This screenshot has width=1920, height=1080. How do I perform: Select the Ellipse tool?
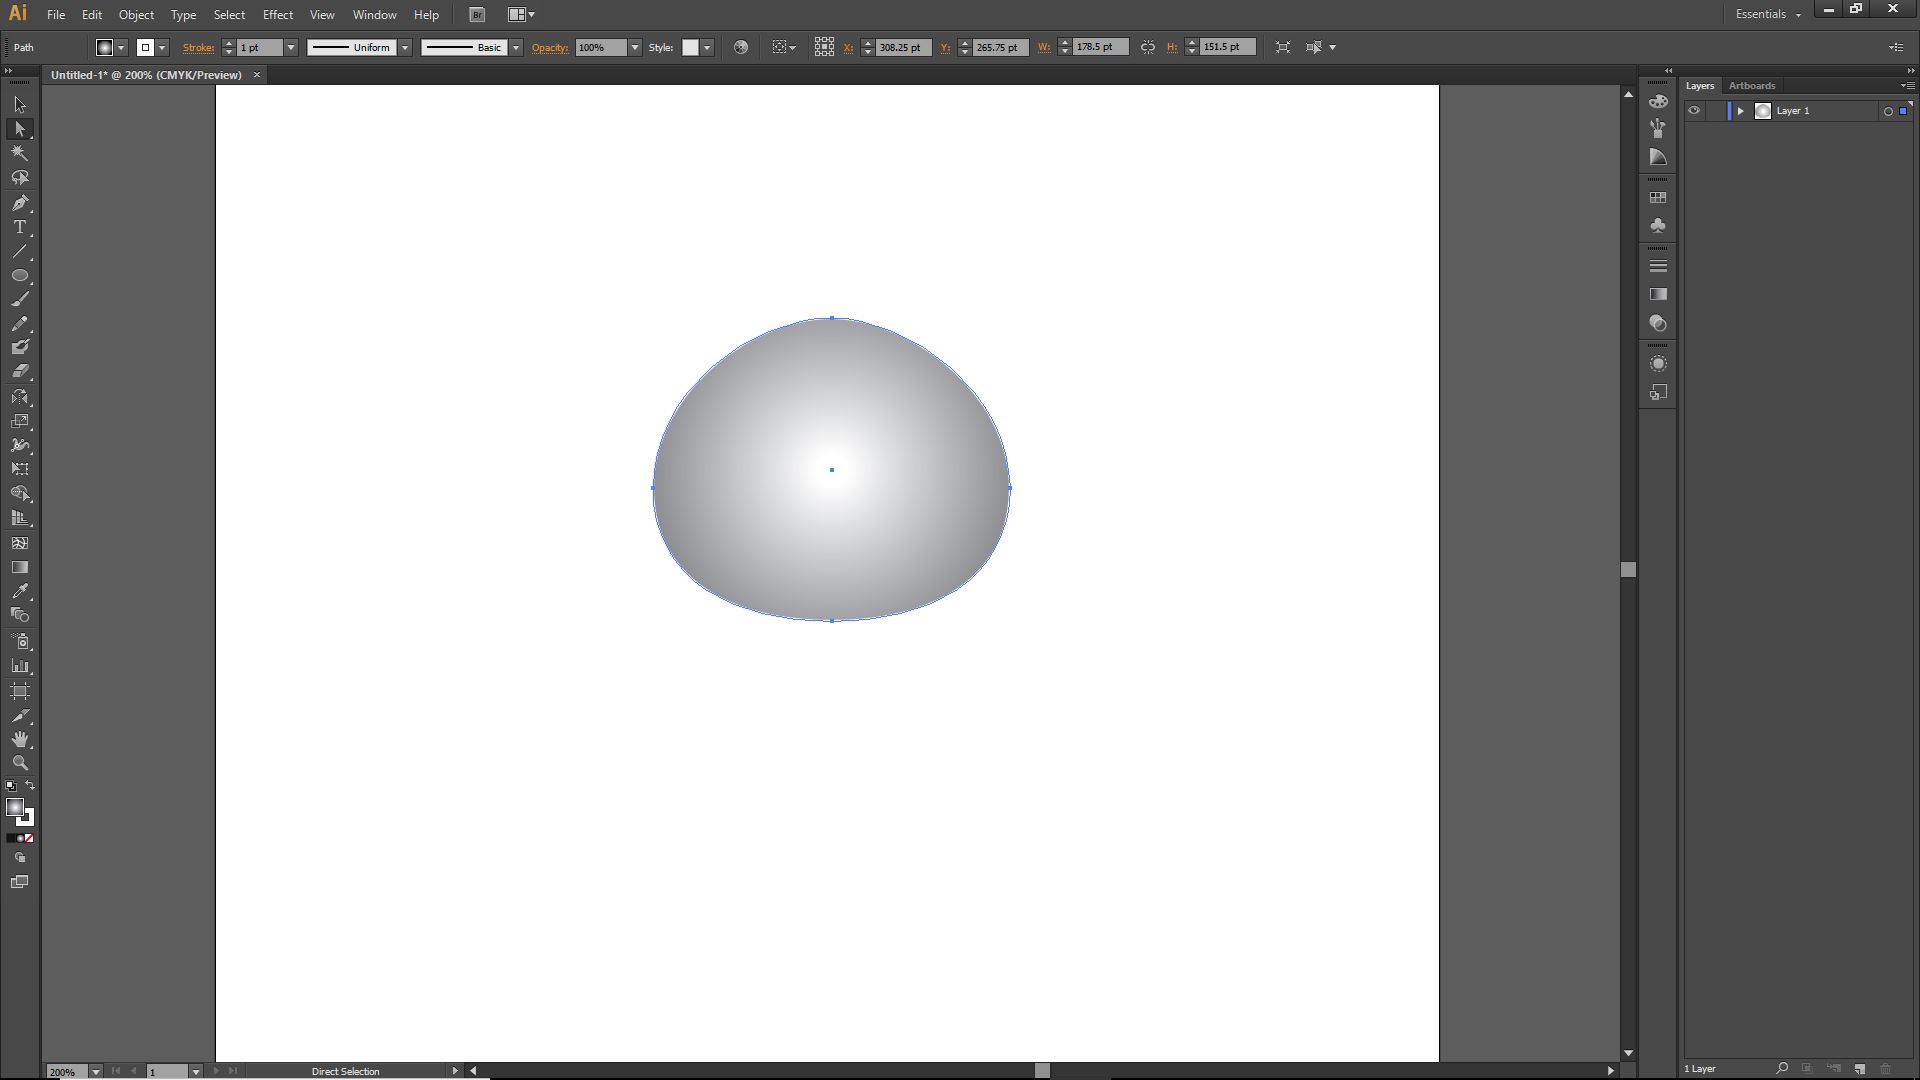coord(20,276)
